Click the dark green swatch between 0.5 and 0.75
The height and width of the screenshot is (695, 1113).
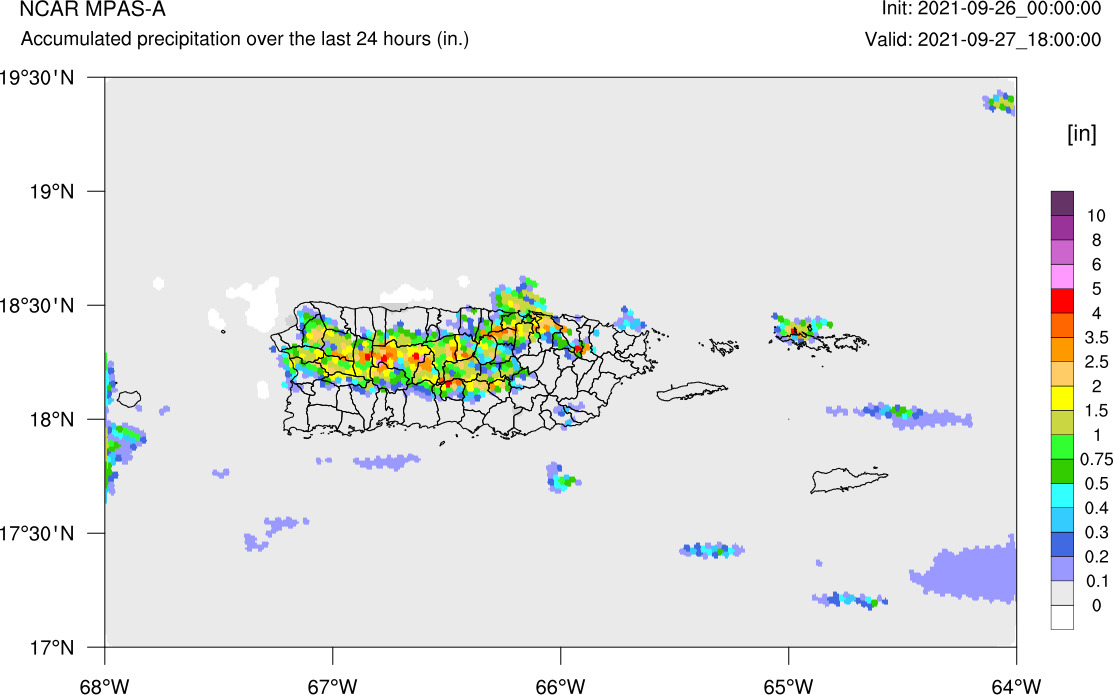point(1062,471)
